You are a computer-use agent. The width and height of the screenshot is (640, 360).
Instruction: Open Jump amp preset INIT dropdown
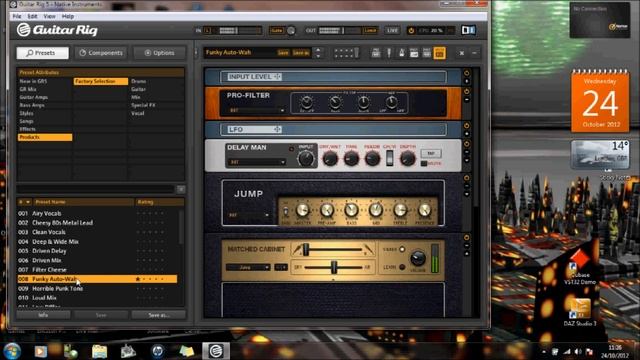tap(249, 215)
